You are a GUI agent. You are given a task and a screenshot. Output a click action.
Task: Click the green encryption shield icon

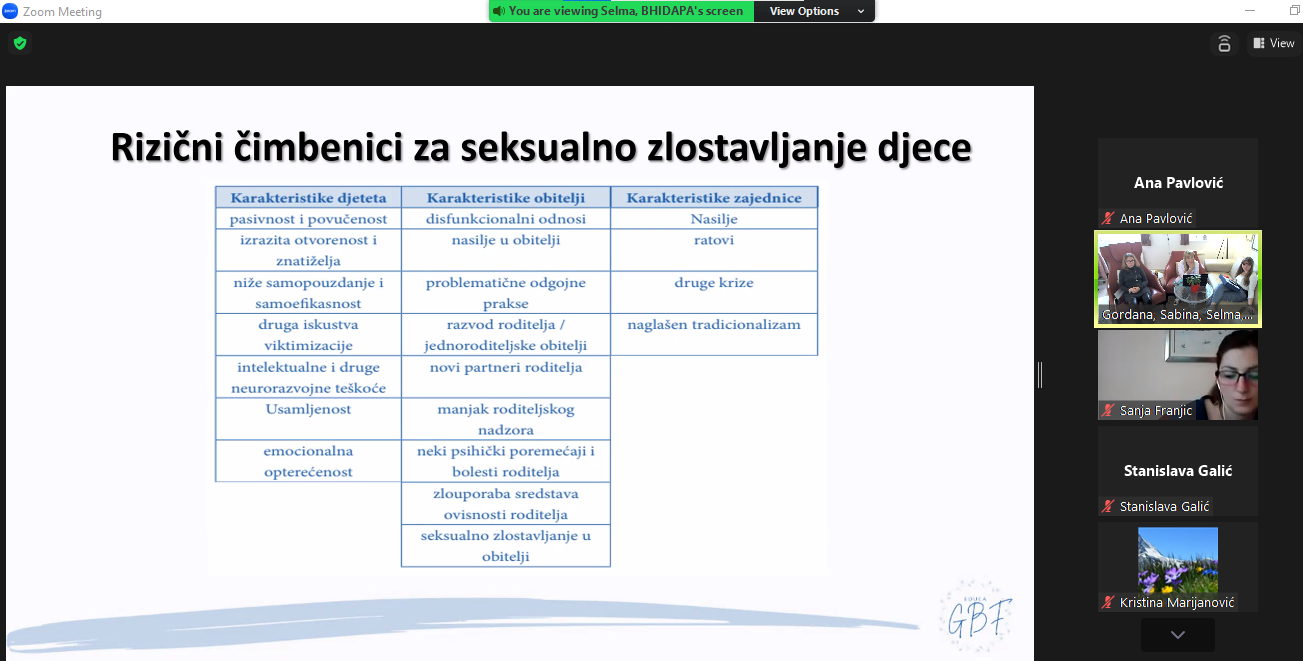[19, 43]
